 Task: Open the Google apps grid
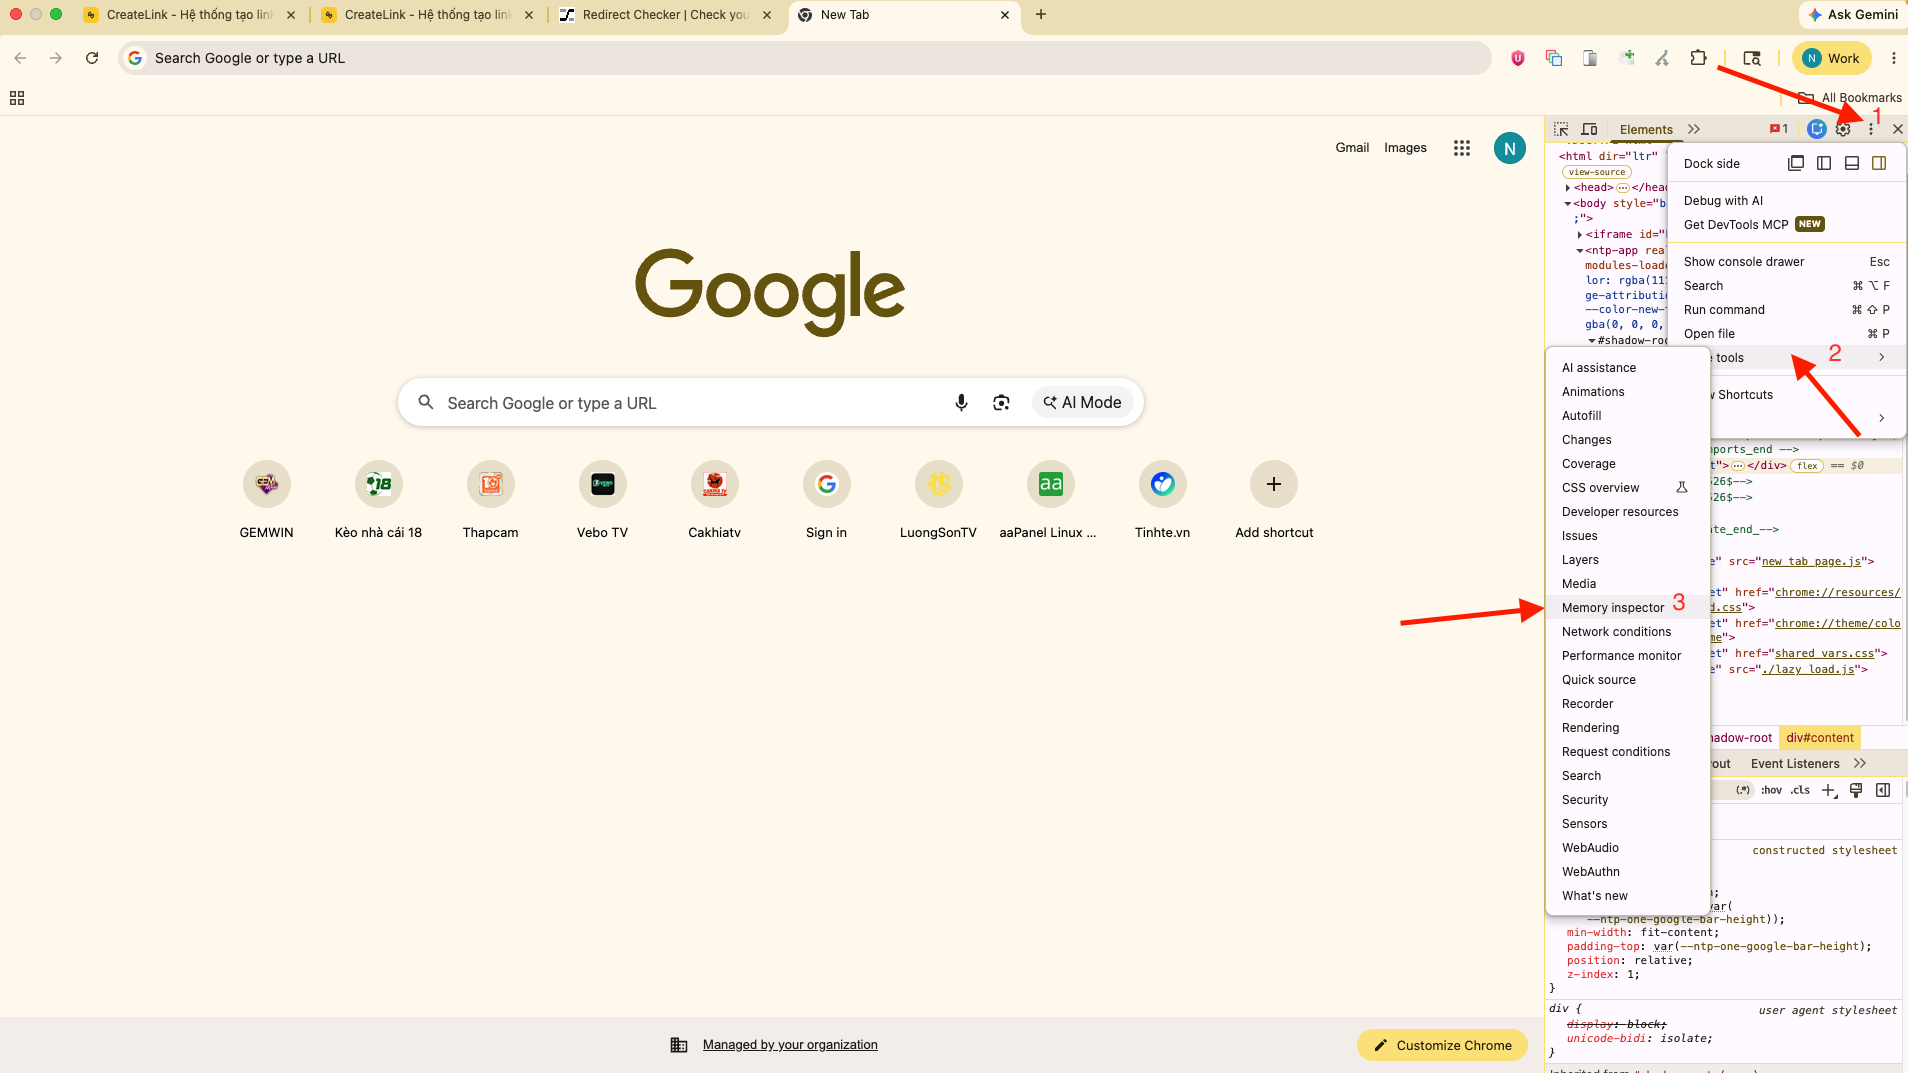coord(1462,148)
